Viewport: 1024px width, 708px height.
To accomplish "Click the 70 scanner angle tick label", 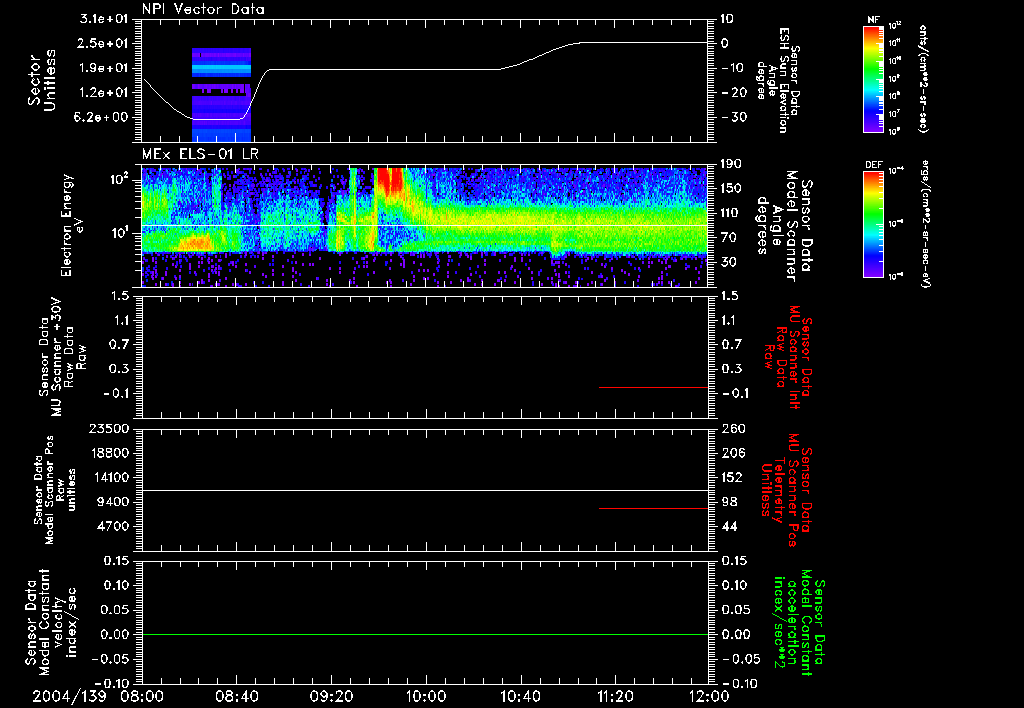I will click(728, 238).
